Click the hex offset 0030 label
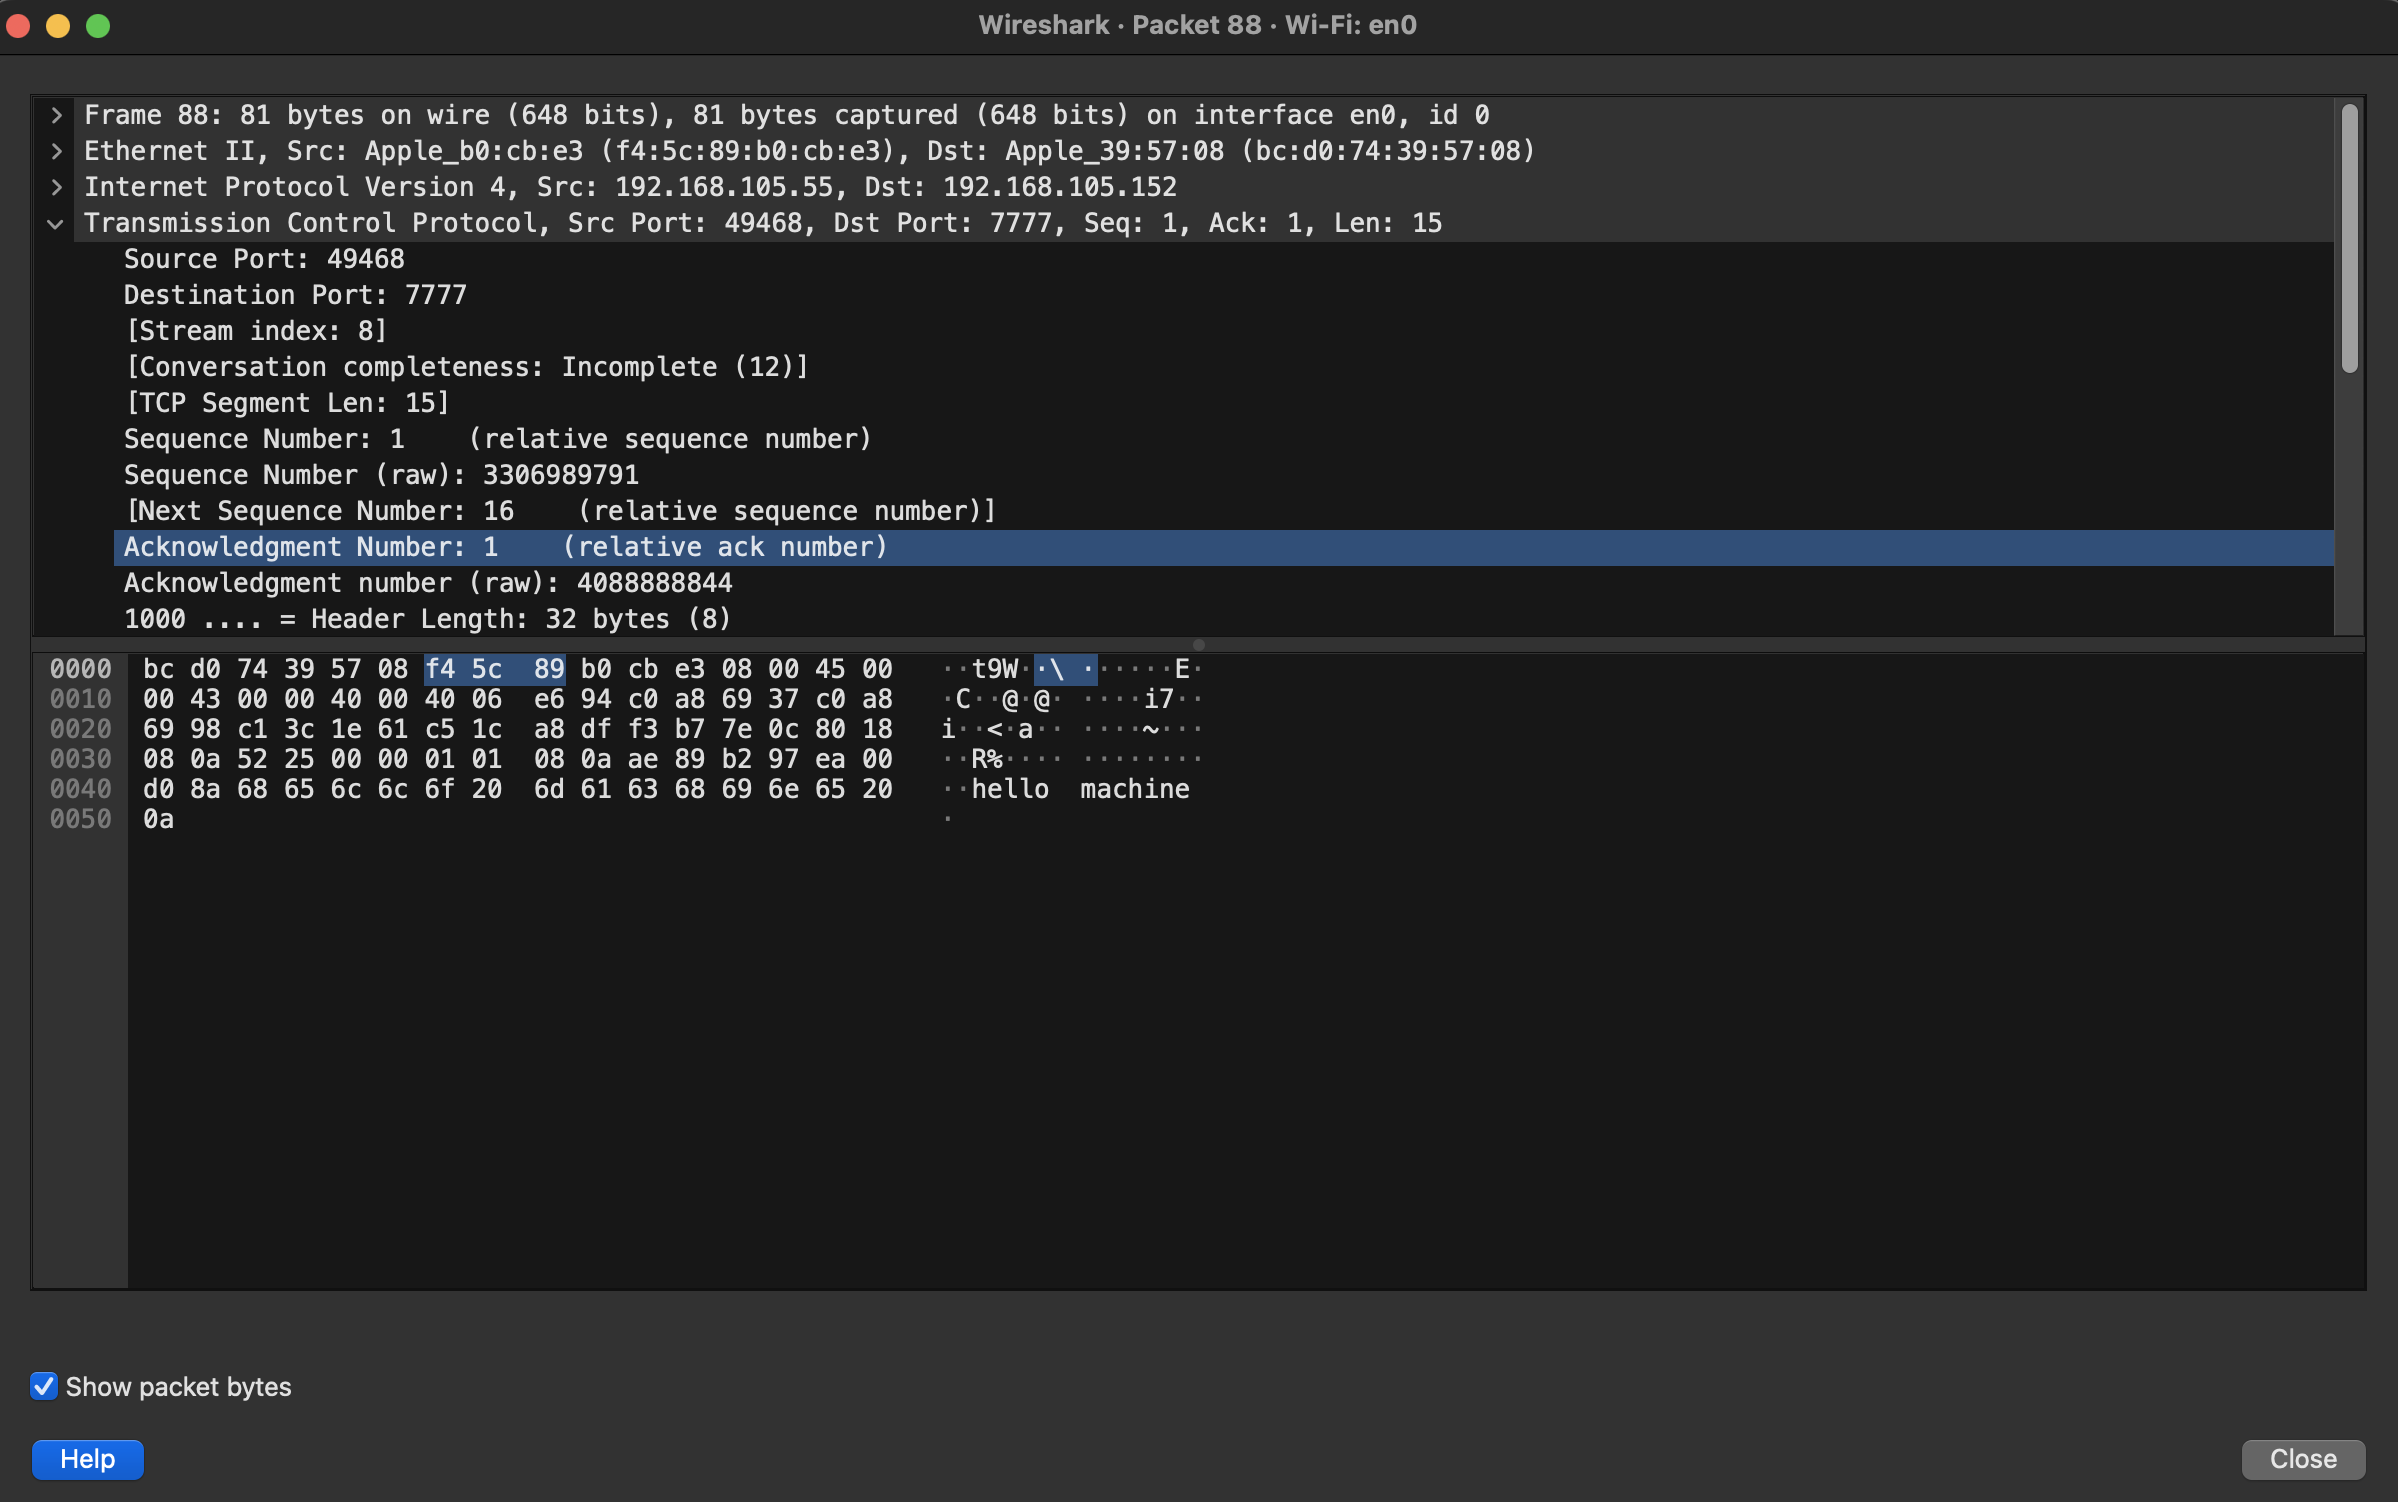 pyautogui.click(x=81, y=759)
